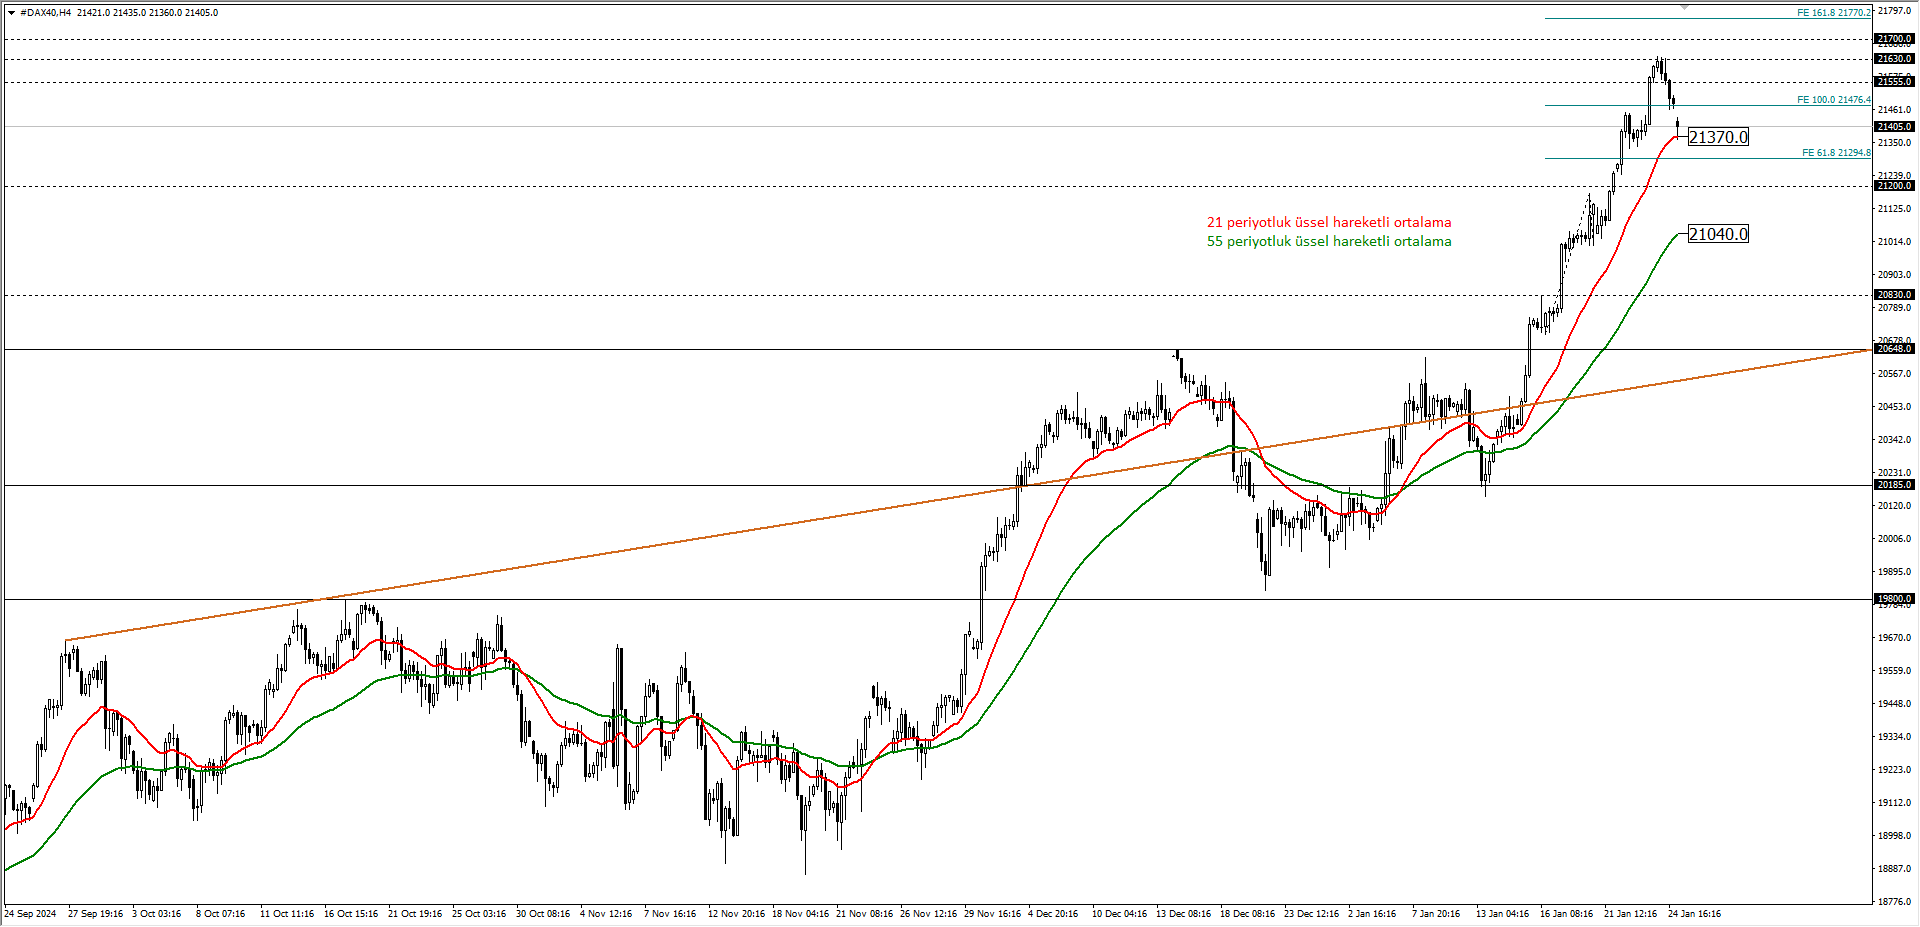Click the 19559.0 price axis value
Image resolution: width=1920 pixels, height=927 pixels.
1894,671
